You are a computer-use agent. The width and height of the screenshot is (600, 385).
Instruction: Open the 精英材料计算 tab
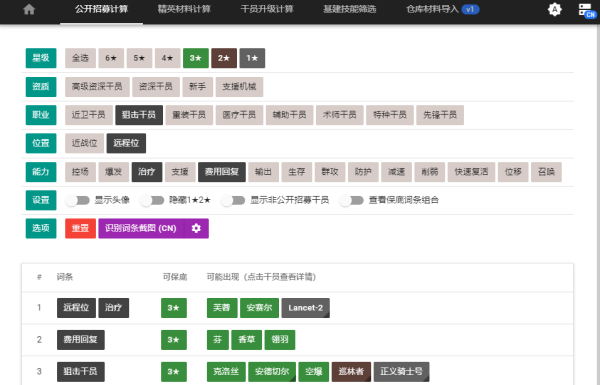[x=184, y=9]
